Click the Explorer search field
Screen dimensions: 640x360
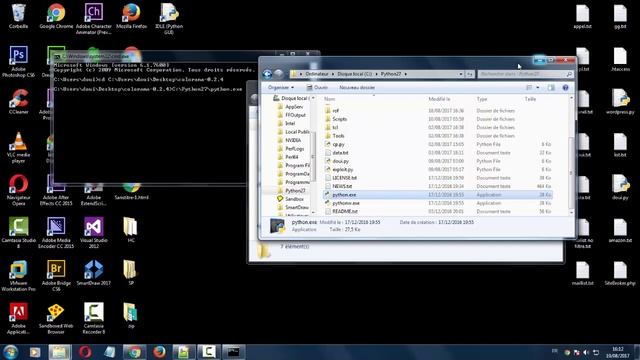(x=525, y=74)
